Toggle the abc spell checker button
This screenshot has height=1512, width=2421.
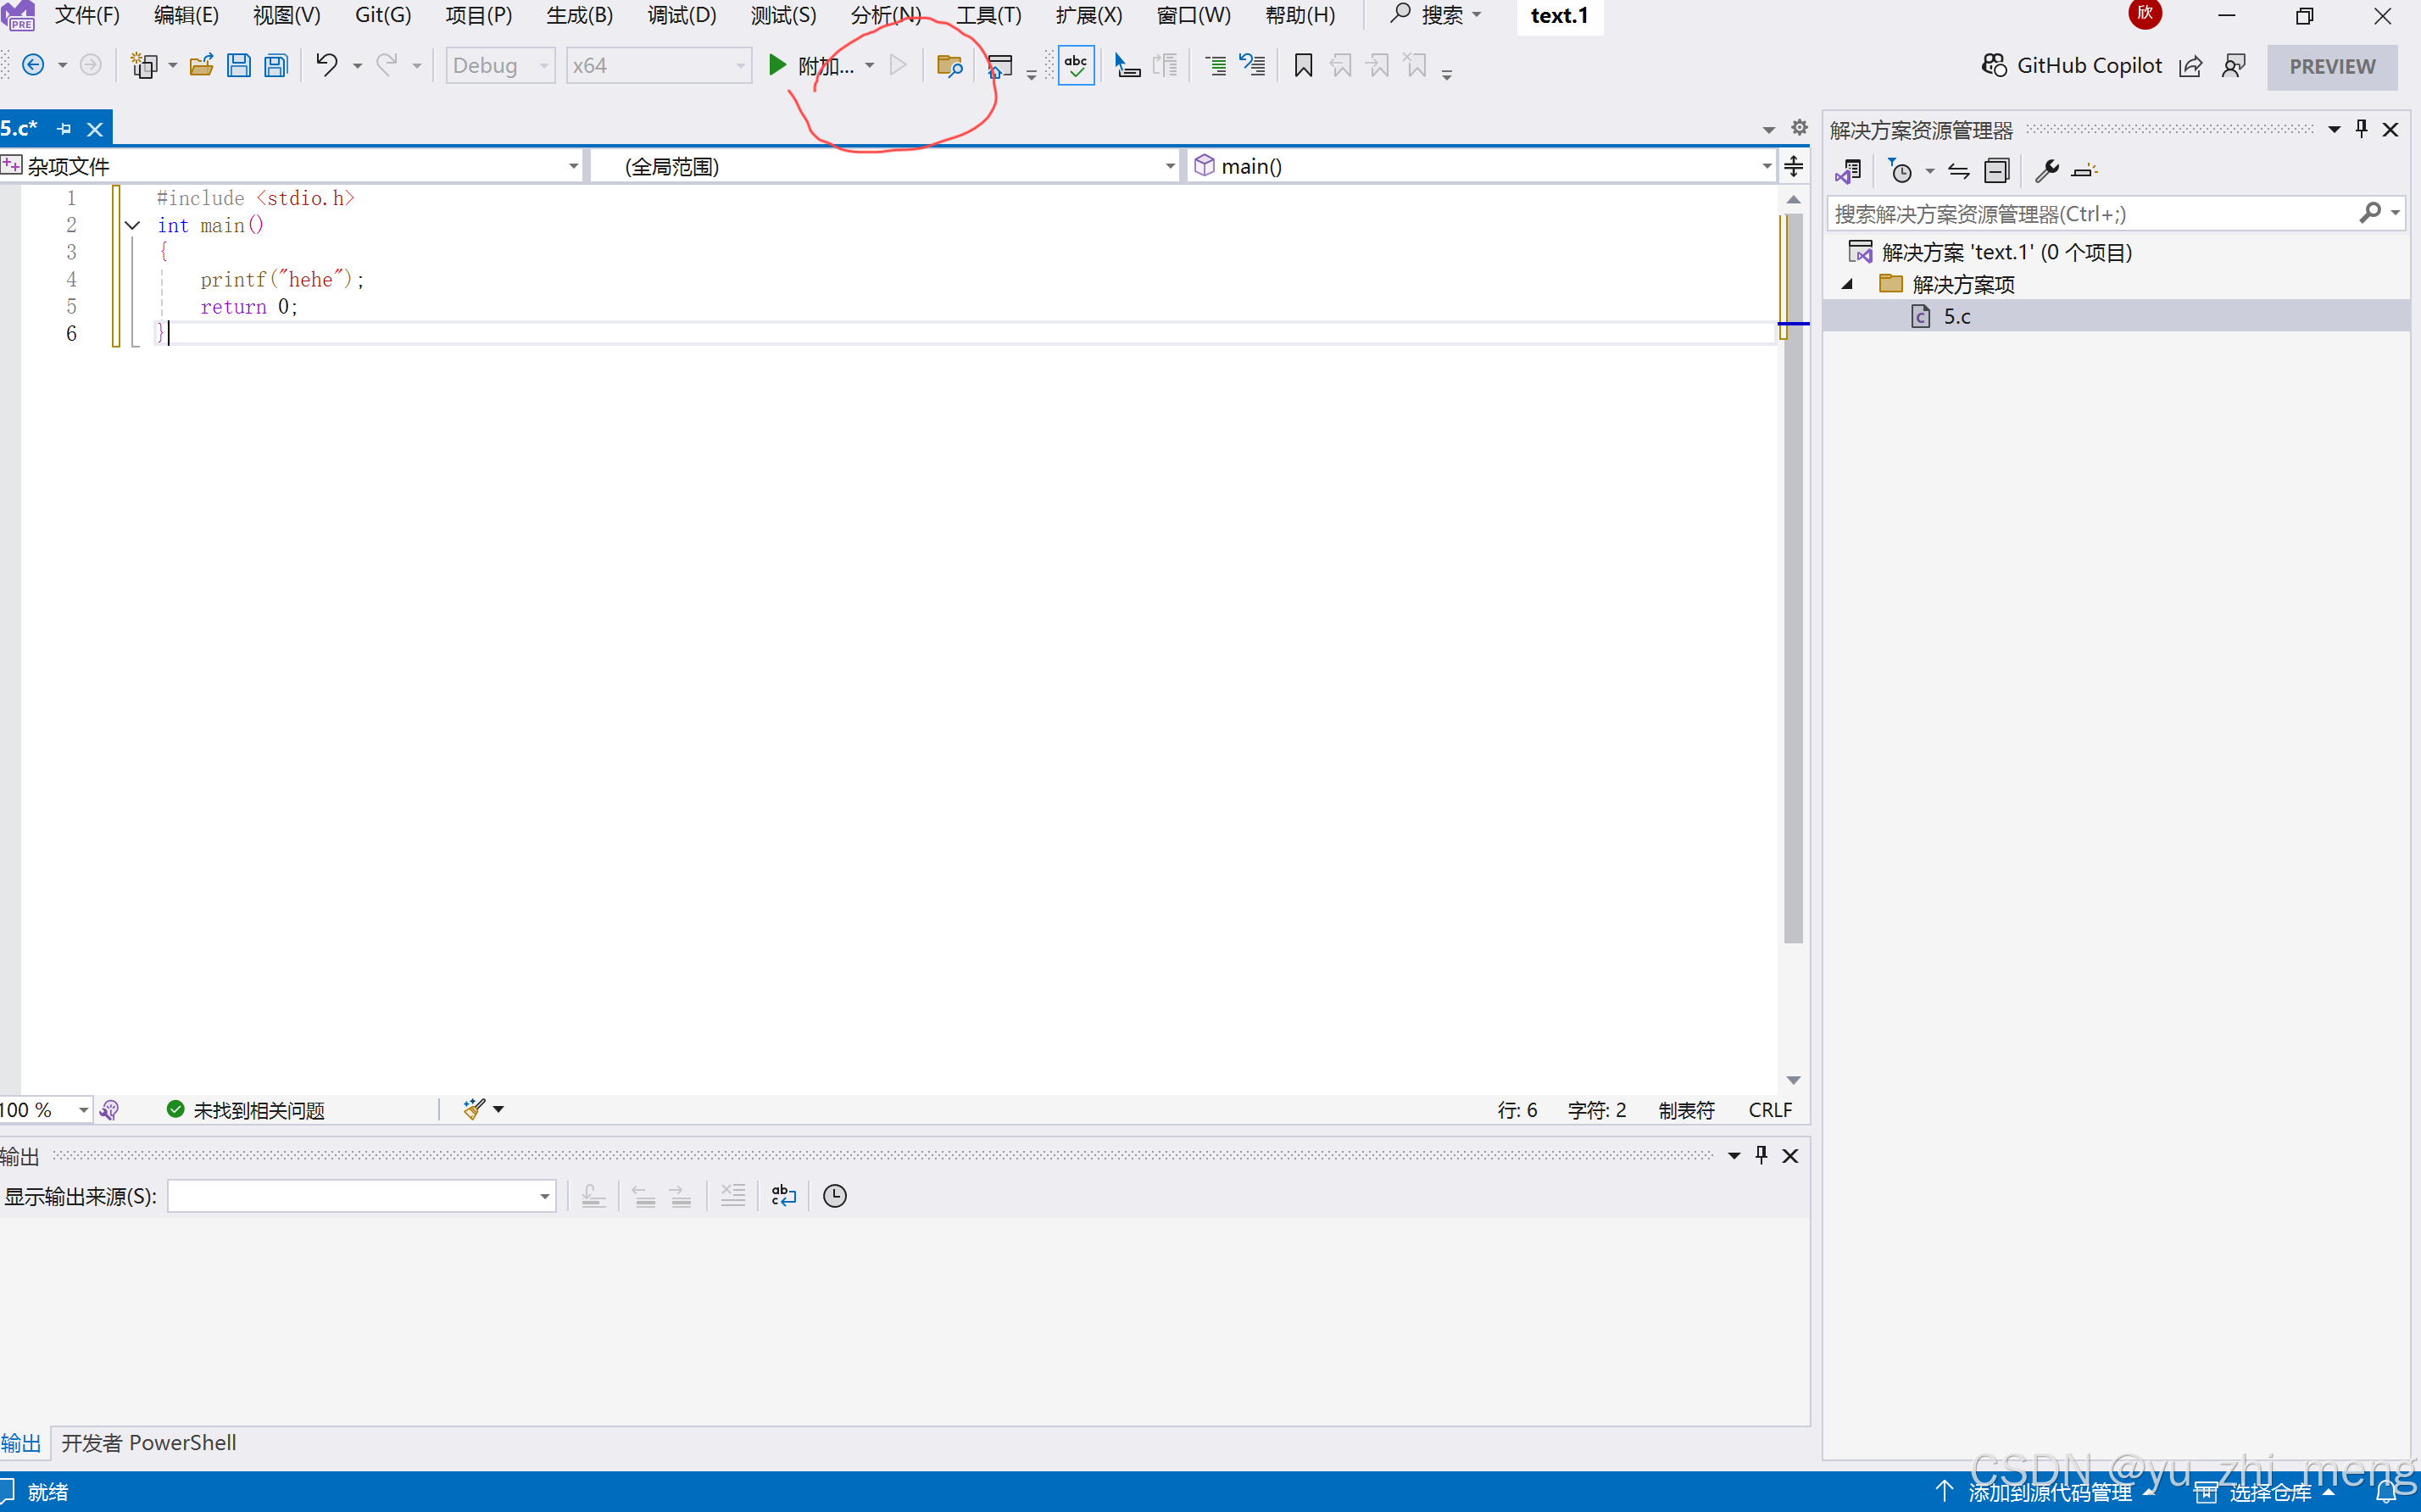1076,66
